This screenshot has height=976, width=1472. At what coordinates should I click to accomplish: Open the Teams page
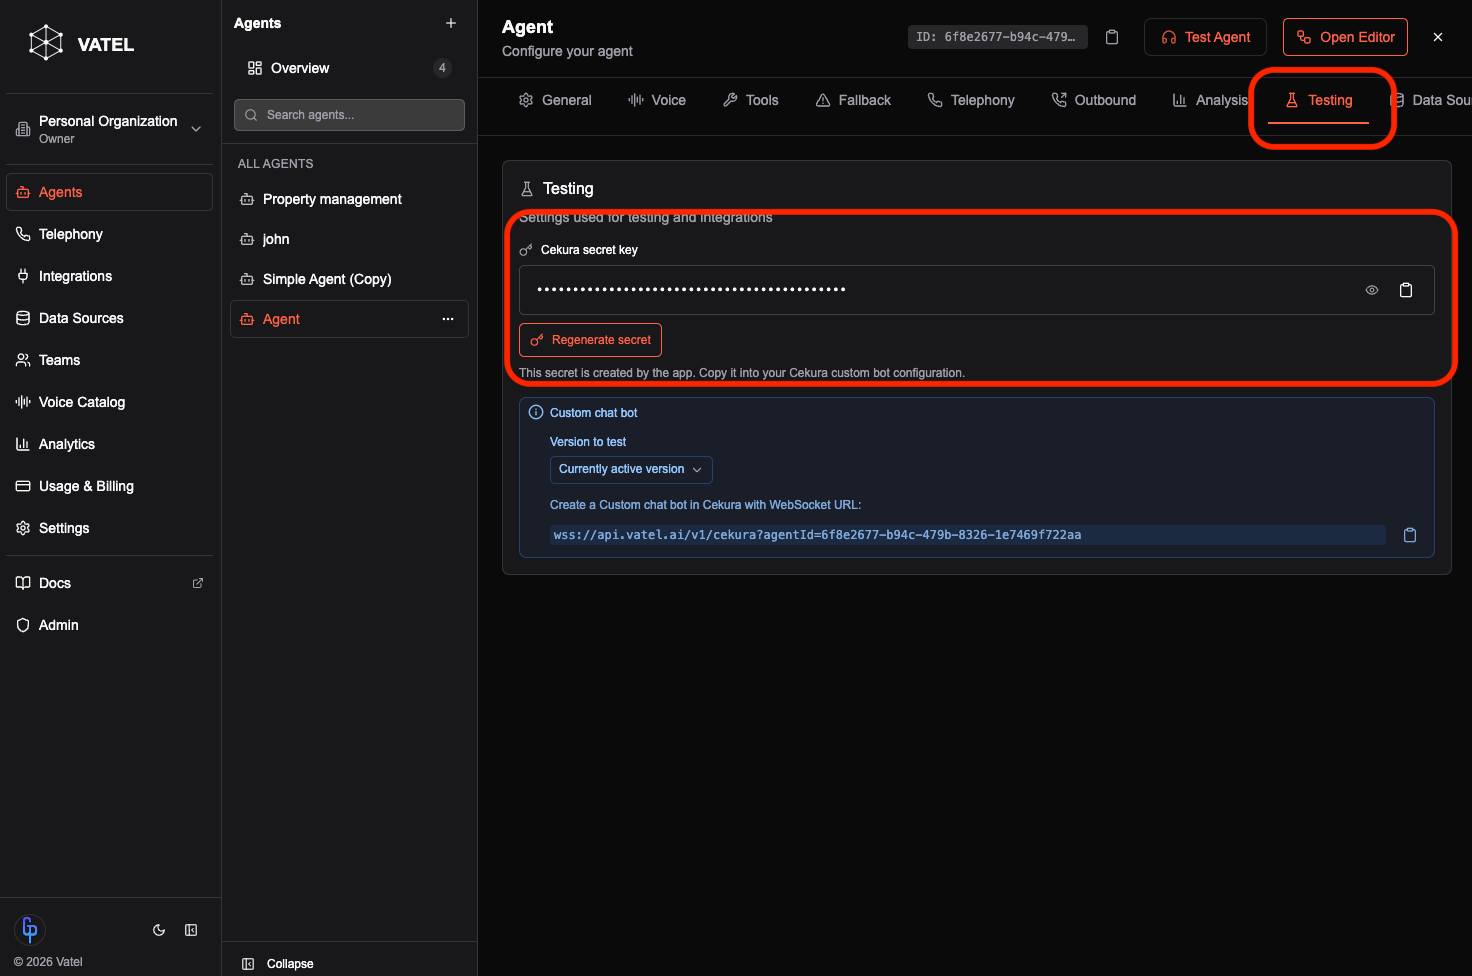click(x=110, y=360)
